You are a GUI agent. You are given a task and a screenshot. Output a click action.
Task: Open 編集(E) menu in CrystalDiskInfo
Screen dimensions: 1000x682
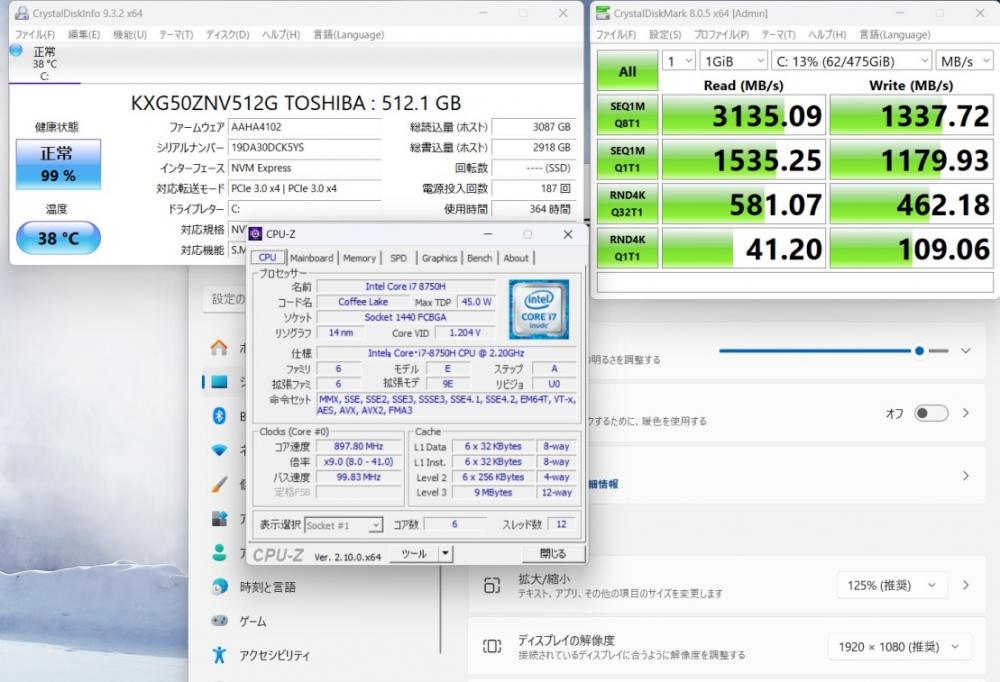(x=84, y=34)
